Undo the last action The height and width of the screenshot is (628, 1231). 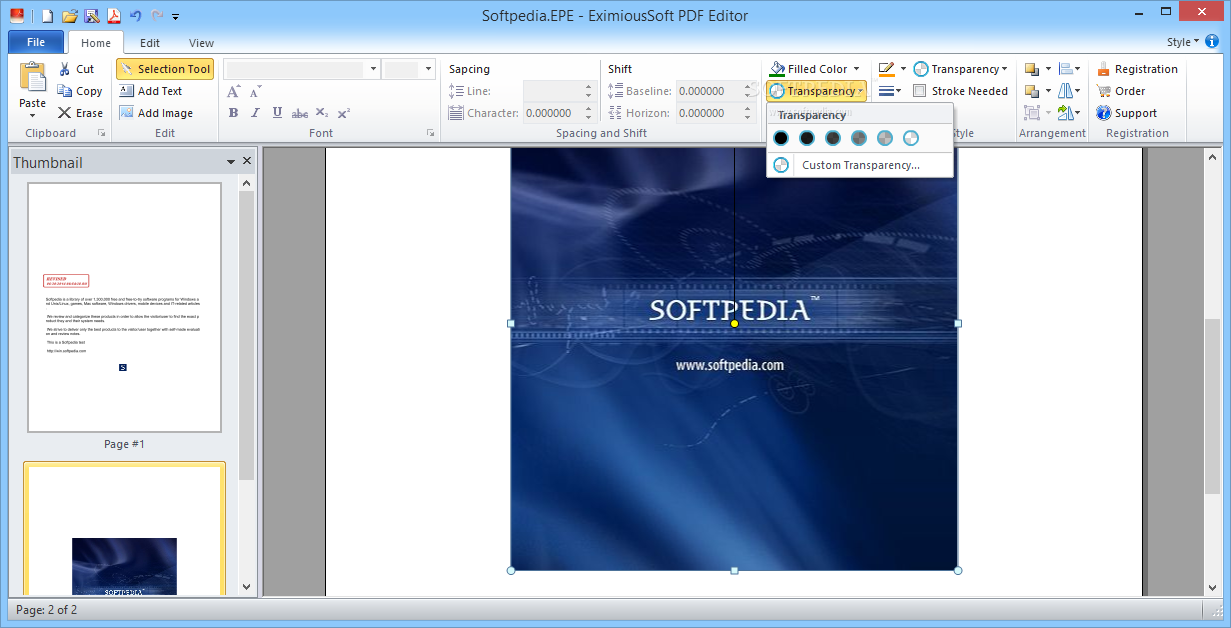coord(136,16)
